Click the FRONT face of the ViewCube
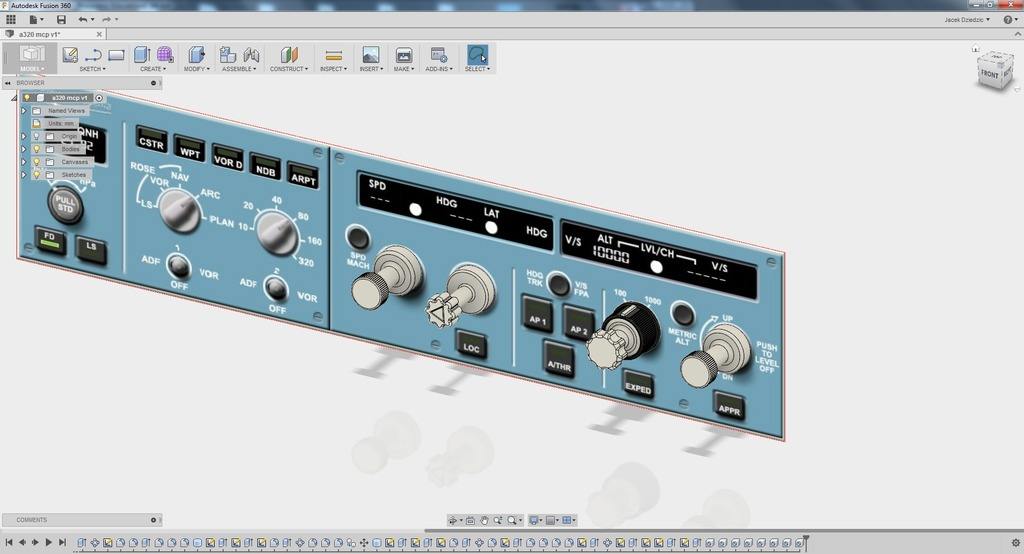Screen dimensions: 1024x554 990,74
